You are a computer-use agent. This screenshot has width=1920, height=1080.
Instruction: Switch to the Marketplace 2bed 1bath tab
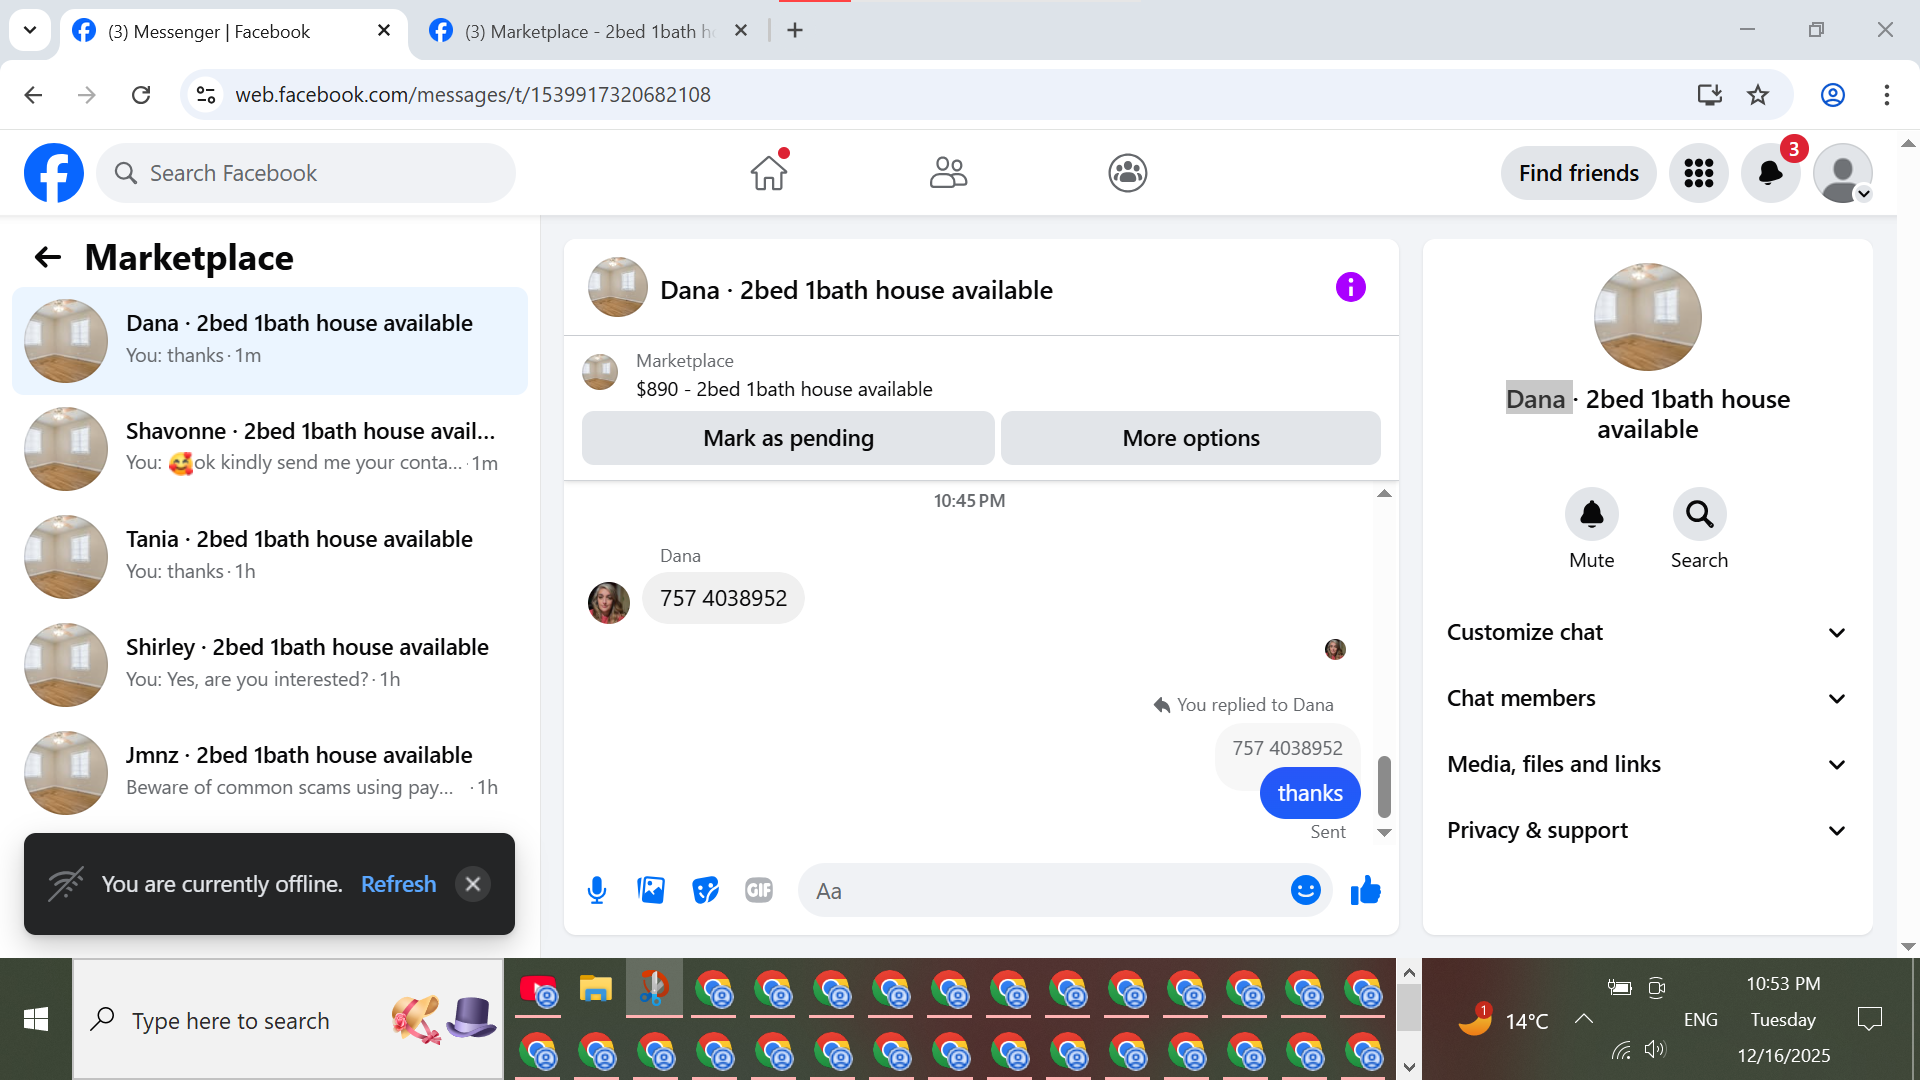592,31
